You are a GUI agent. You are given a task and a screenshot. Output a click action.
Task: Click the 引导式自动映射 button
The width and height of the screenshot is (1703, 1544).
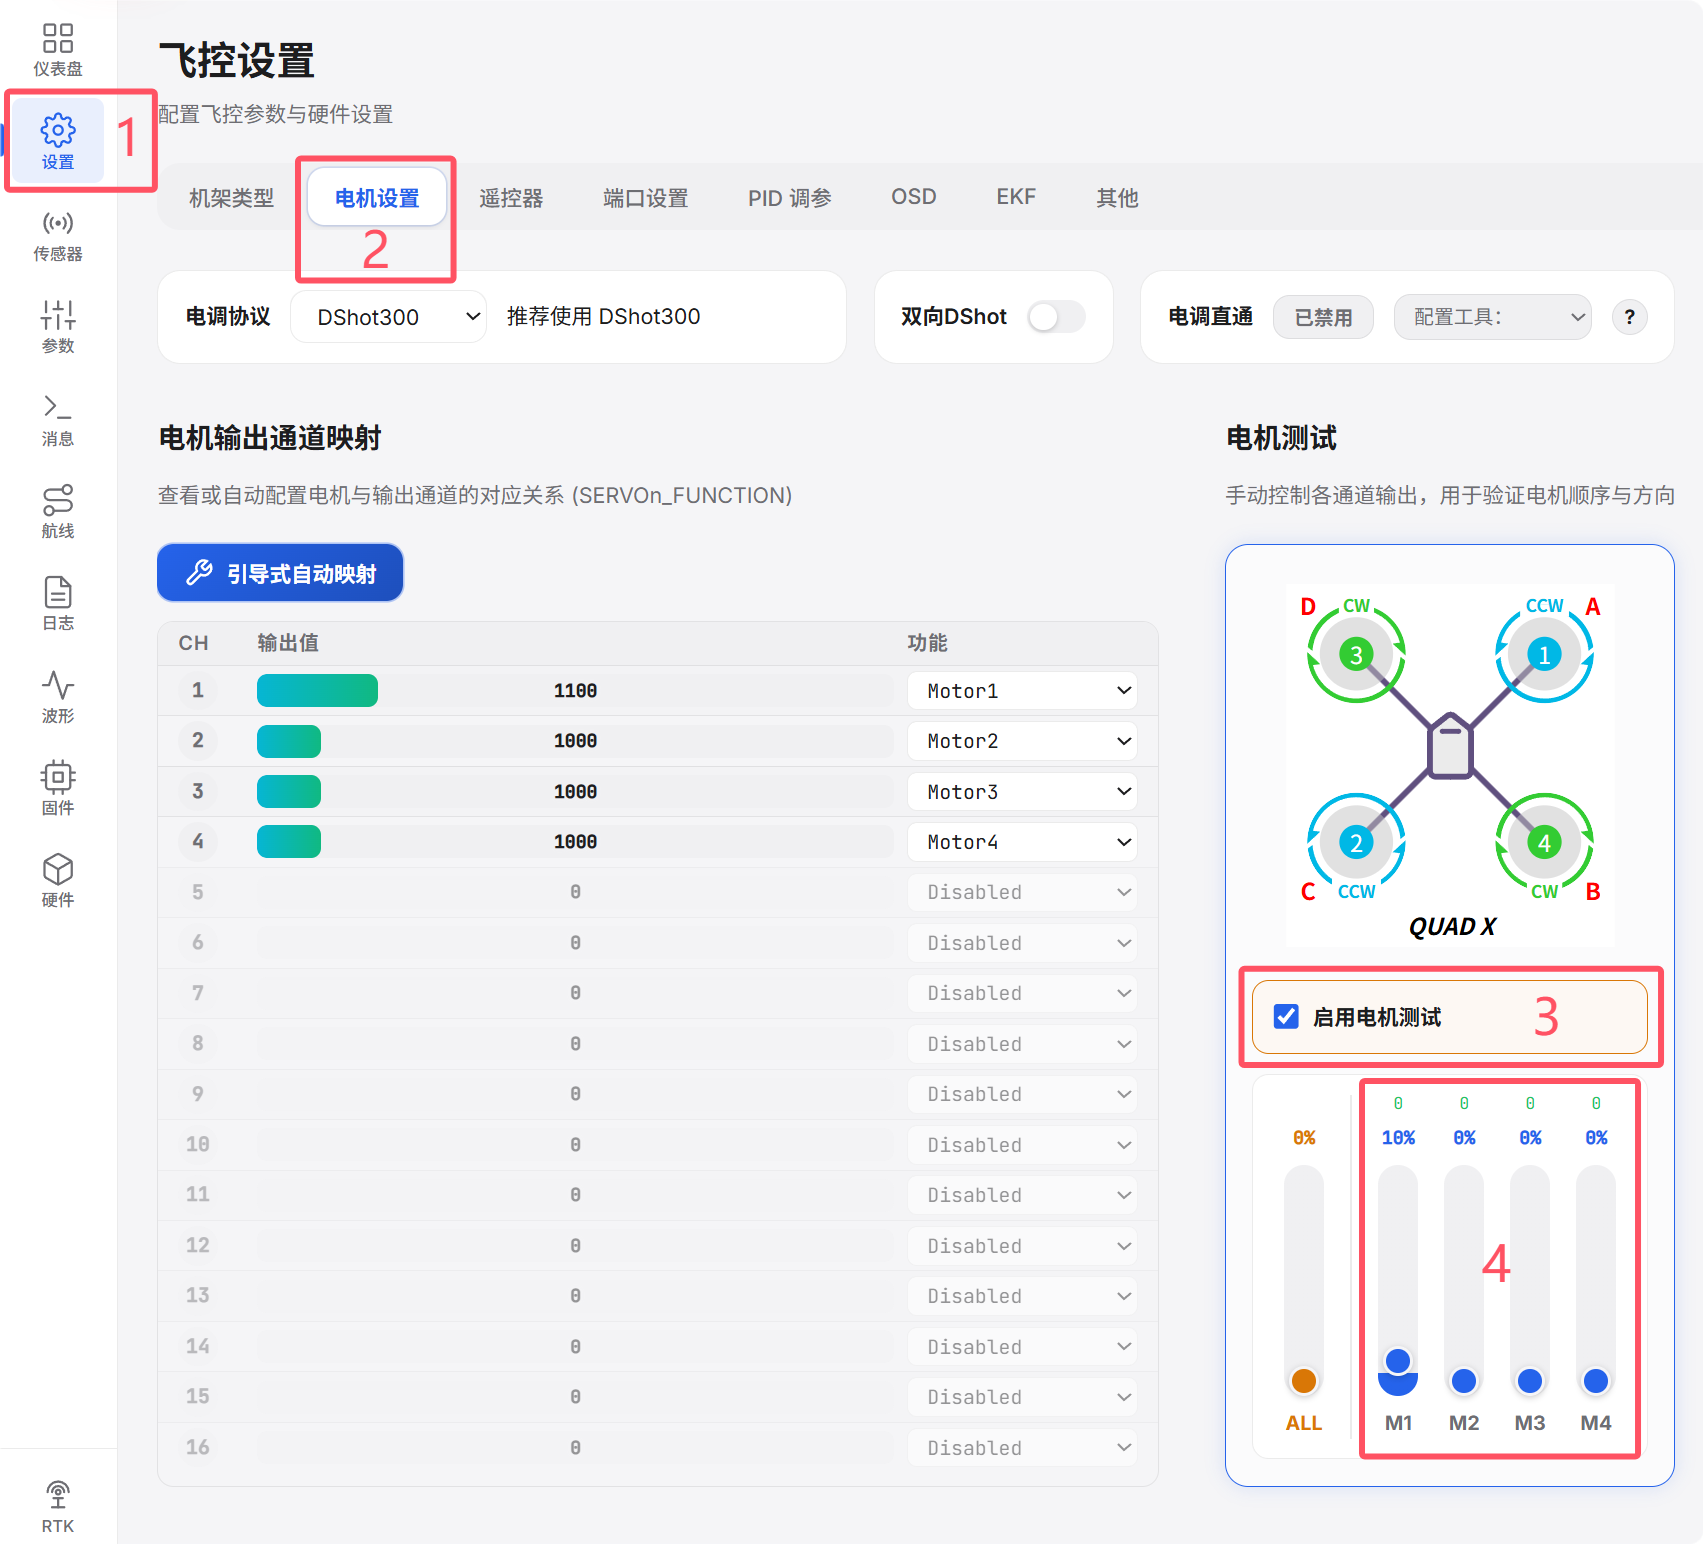(x=280, y=573)
